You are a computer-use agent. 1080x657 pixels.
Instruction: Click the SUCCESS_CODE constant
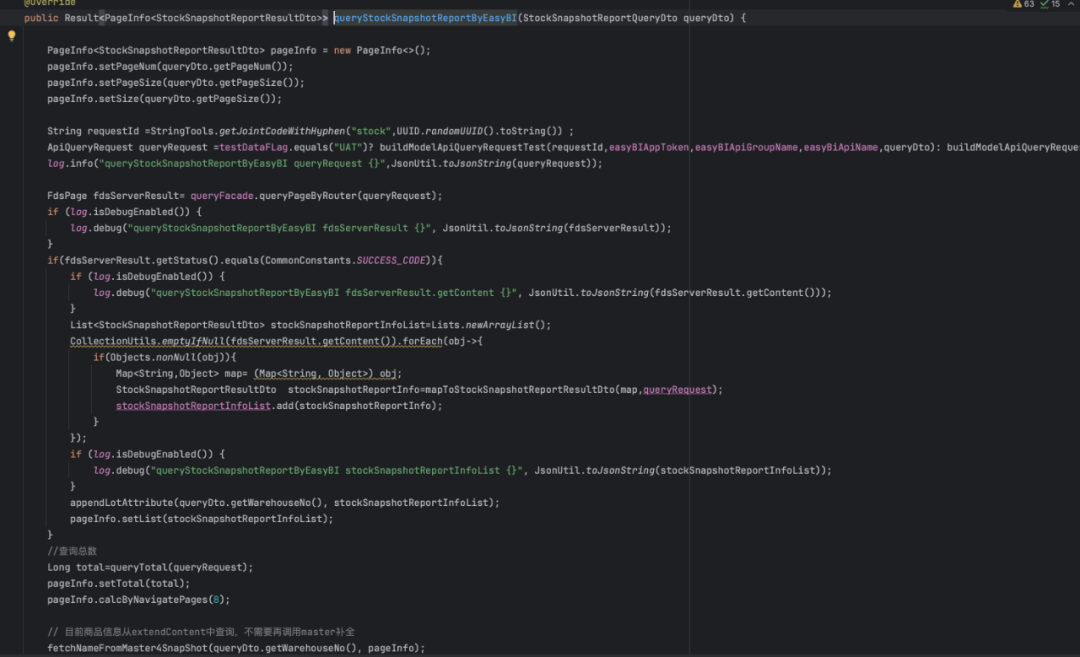(391, 261)
